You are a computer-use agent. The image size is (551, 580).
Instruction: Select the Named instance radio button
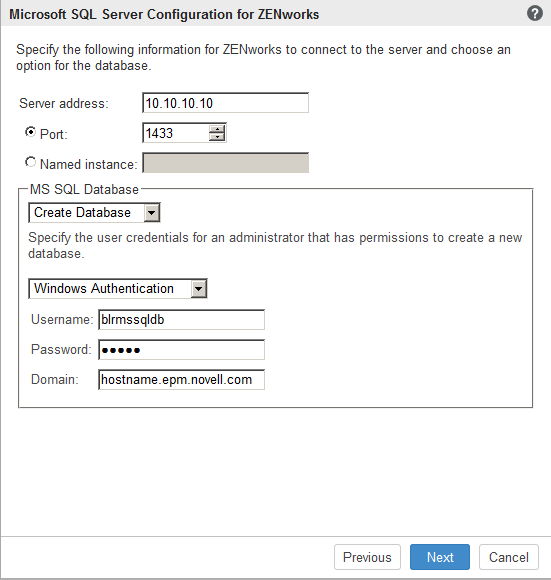pyautogui.click(x=30, y=162)
